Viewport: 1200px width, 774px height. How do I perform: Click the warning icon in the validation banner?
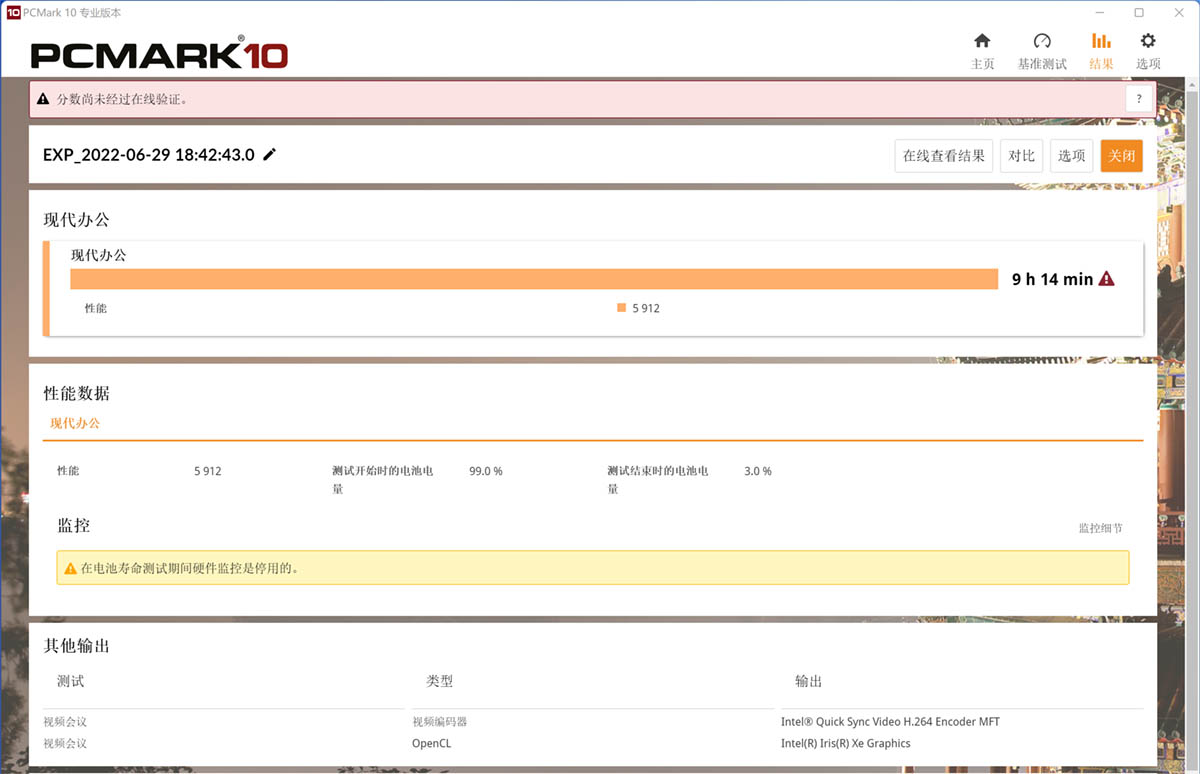[x=41, y=99]
